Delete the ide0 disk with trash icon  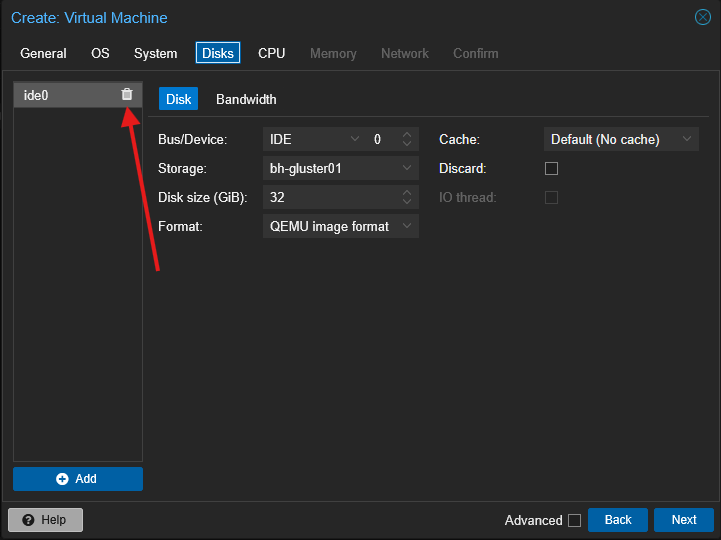126,95
